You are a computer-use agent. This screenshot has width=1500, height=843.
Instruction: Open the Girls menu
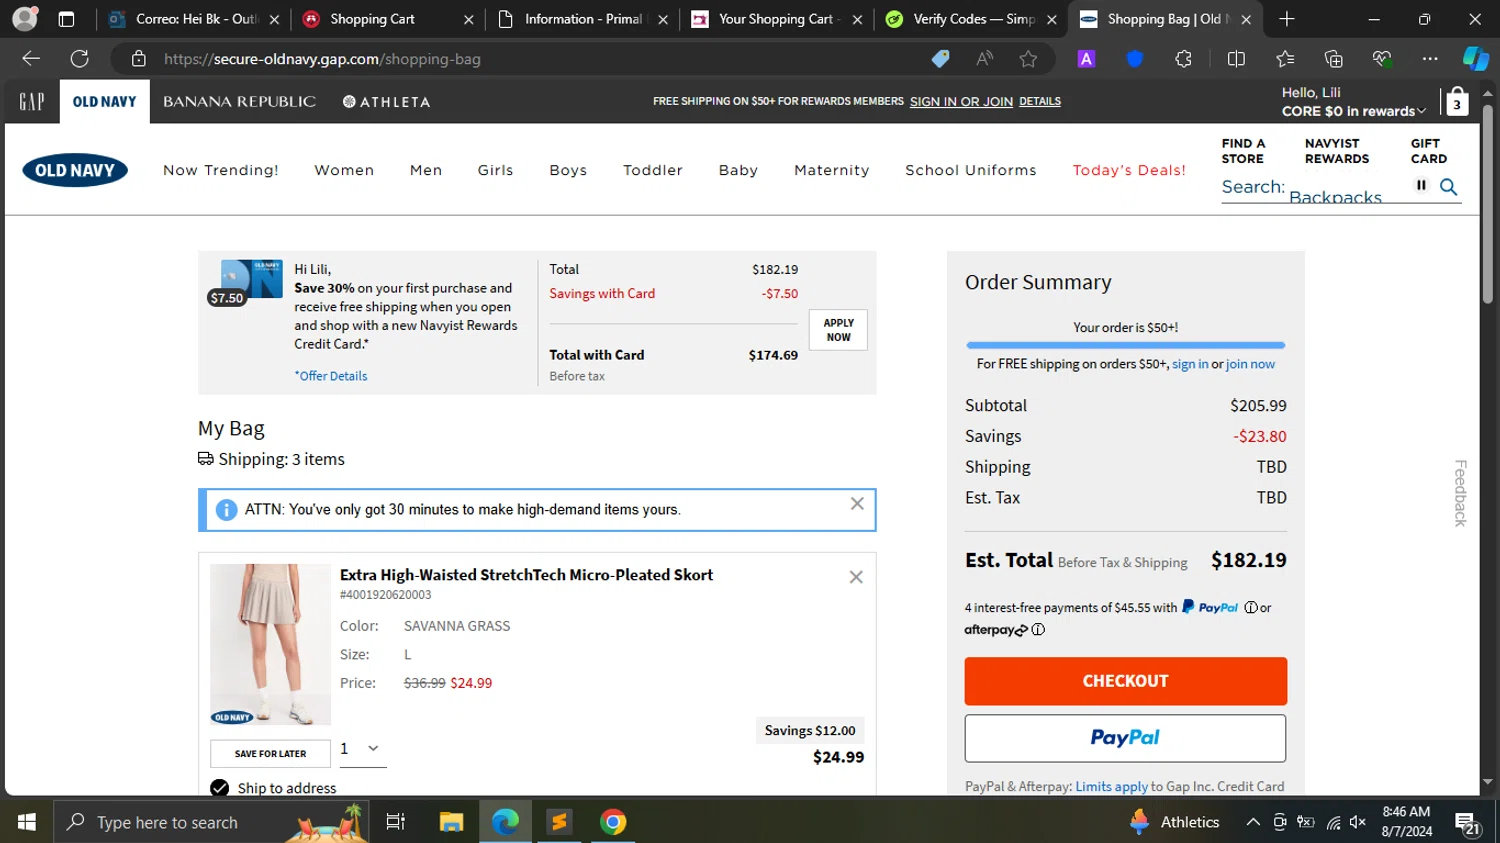click(495, 170)
